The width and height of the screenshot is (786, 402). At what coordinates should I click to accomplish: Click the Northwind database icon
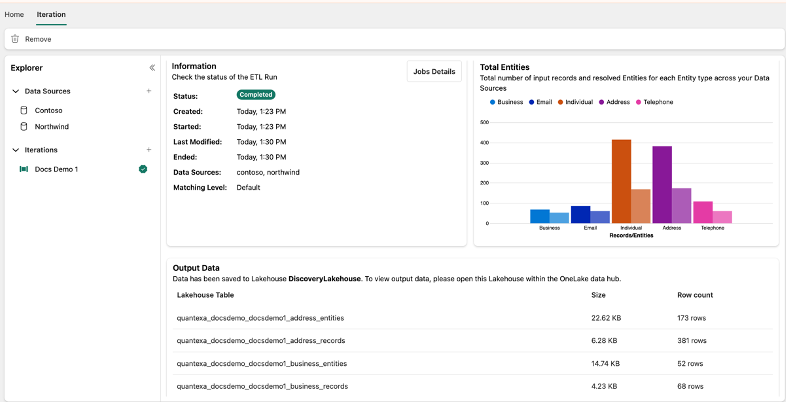(24, 127)
